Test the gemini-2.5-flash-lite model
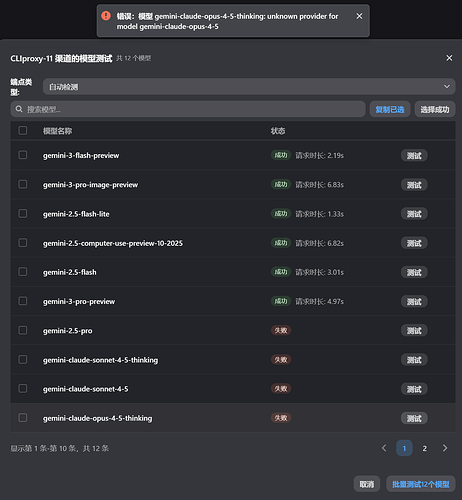Screen dimensions: 462x500 pos(414,214)
